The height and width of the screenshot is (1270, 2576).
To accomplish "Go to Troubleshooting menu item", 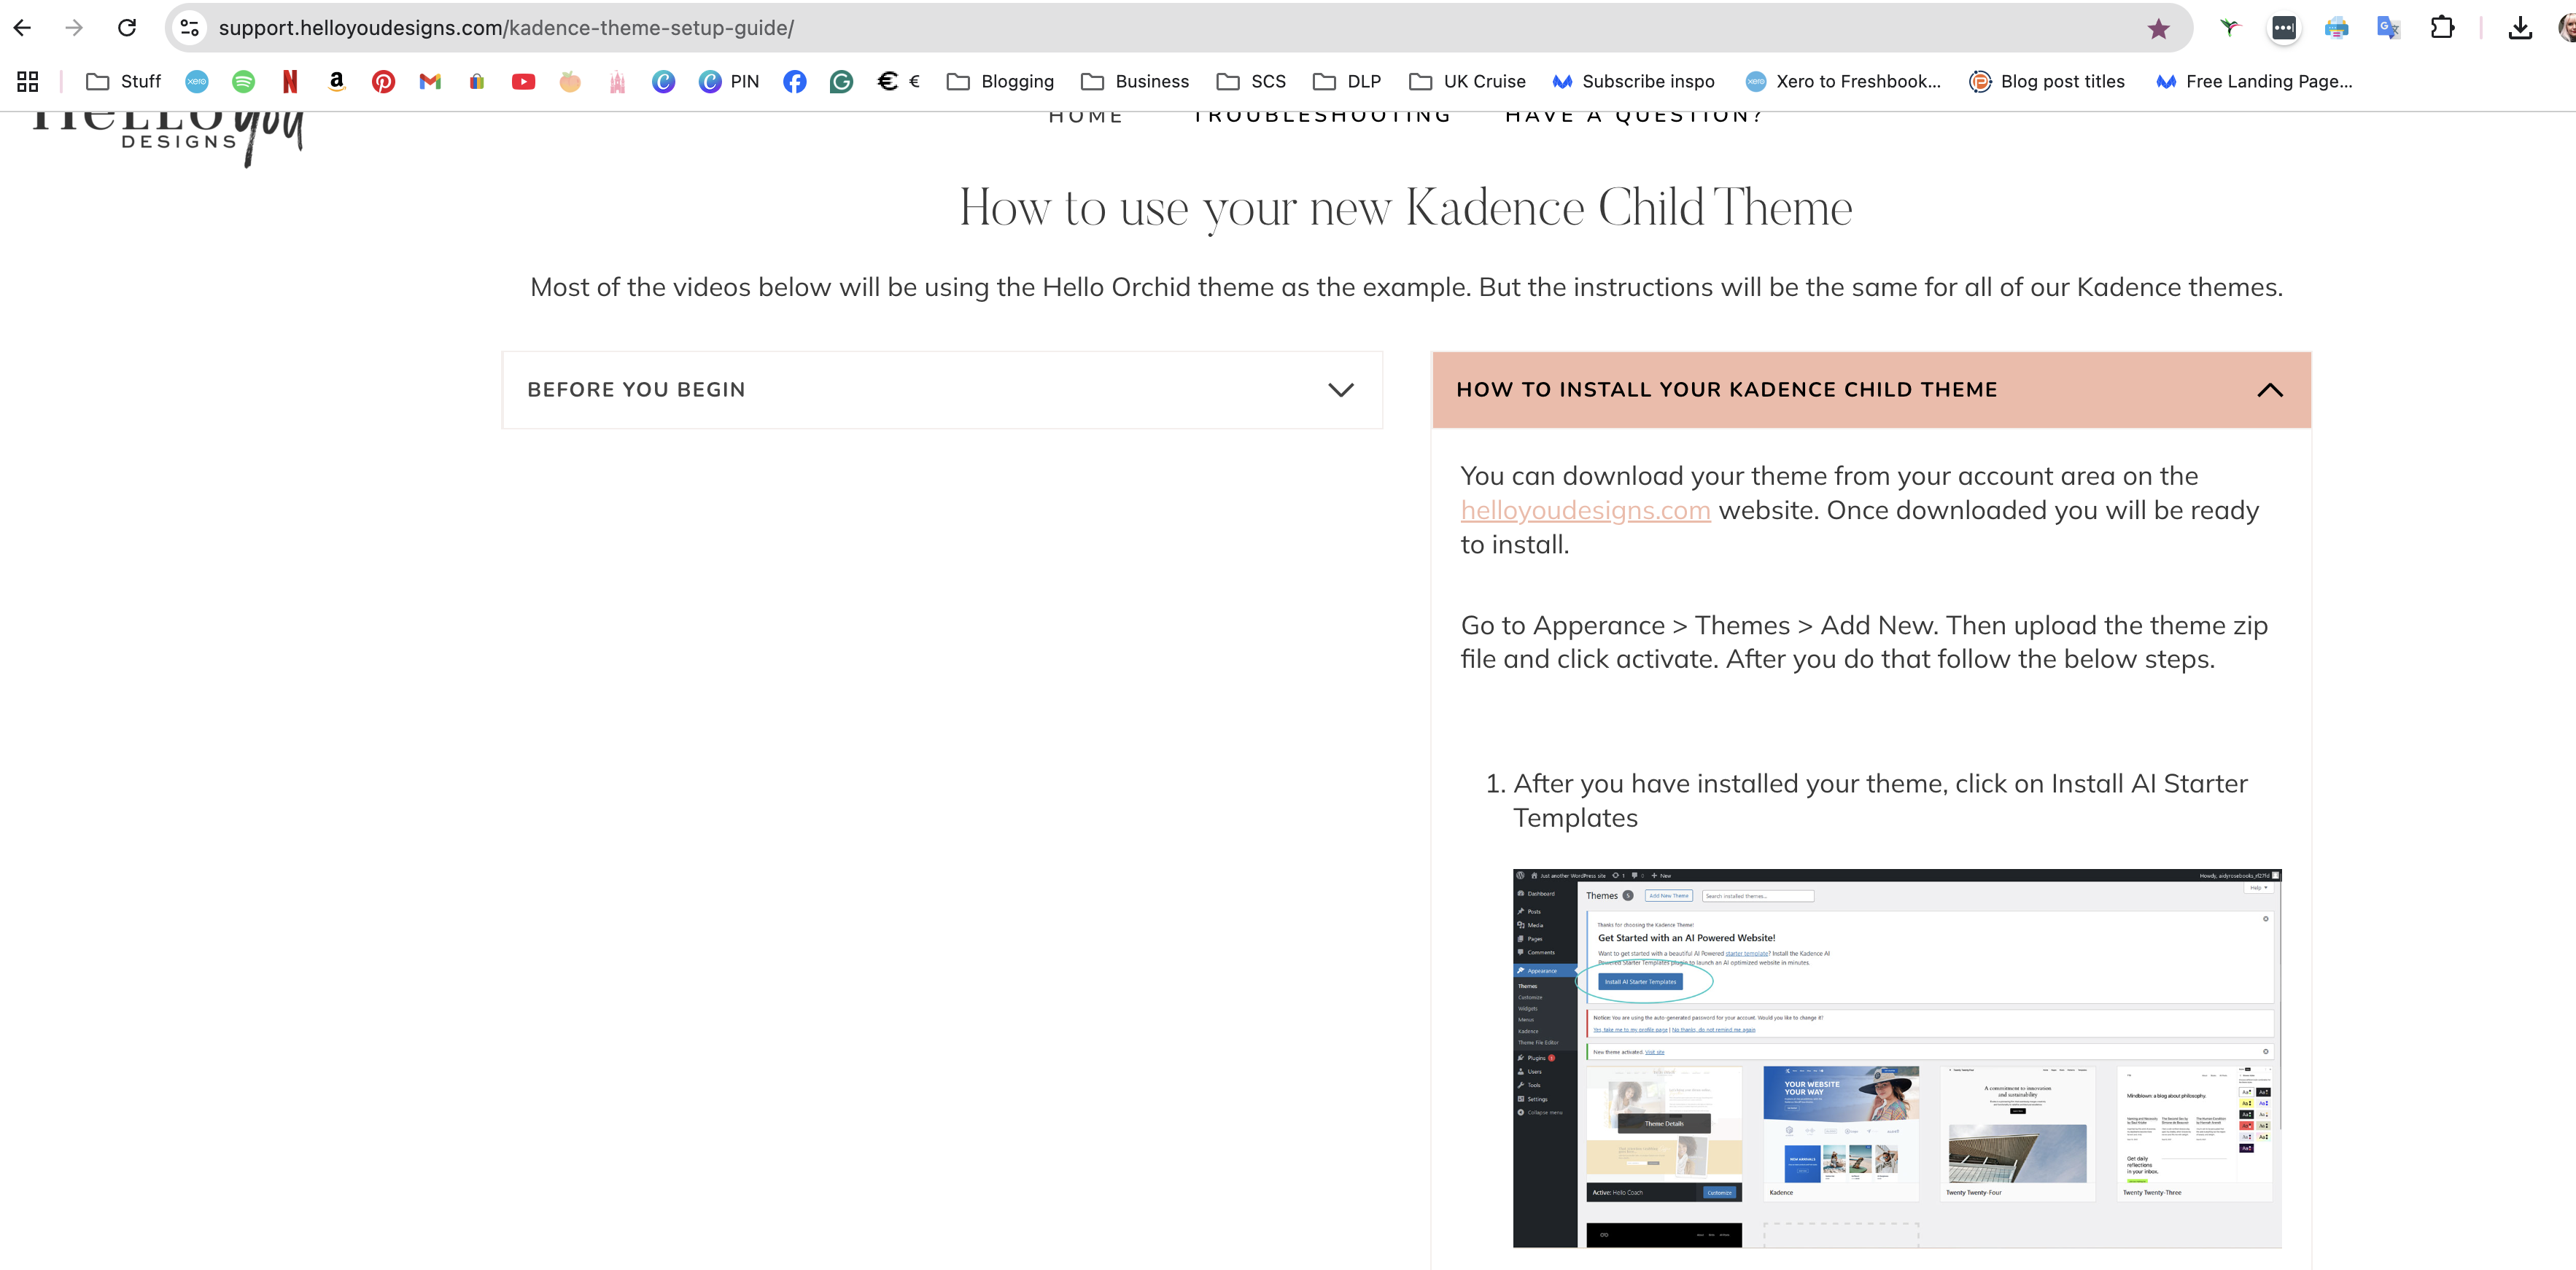I will pyautogui.click(x=1322, y=116).
